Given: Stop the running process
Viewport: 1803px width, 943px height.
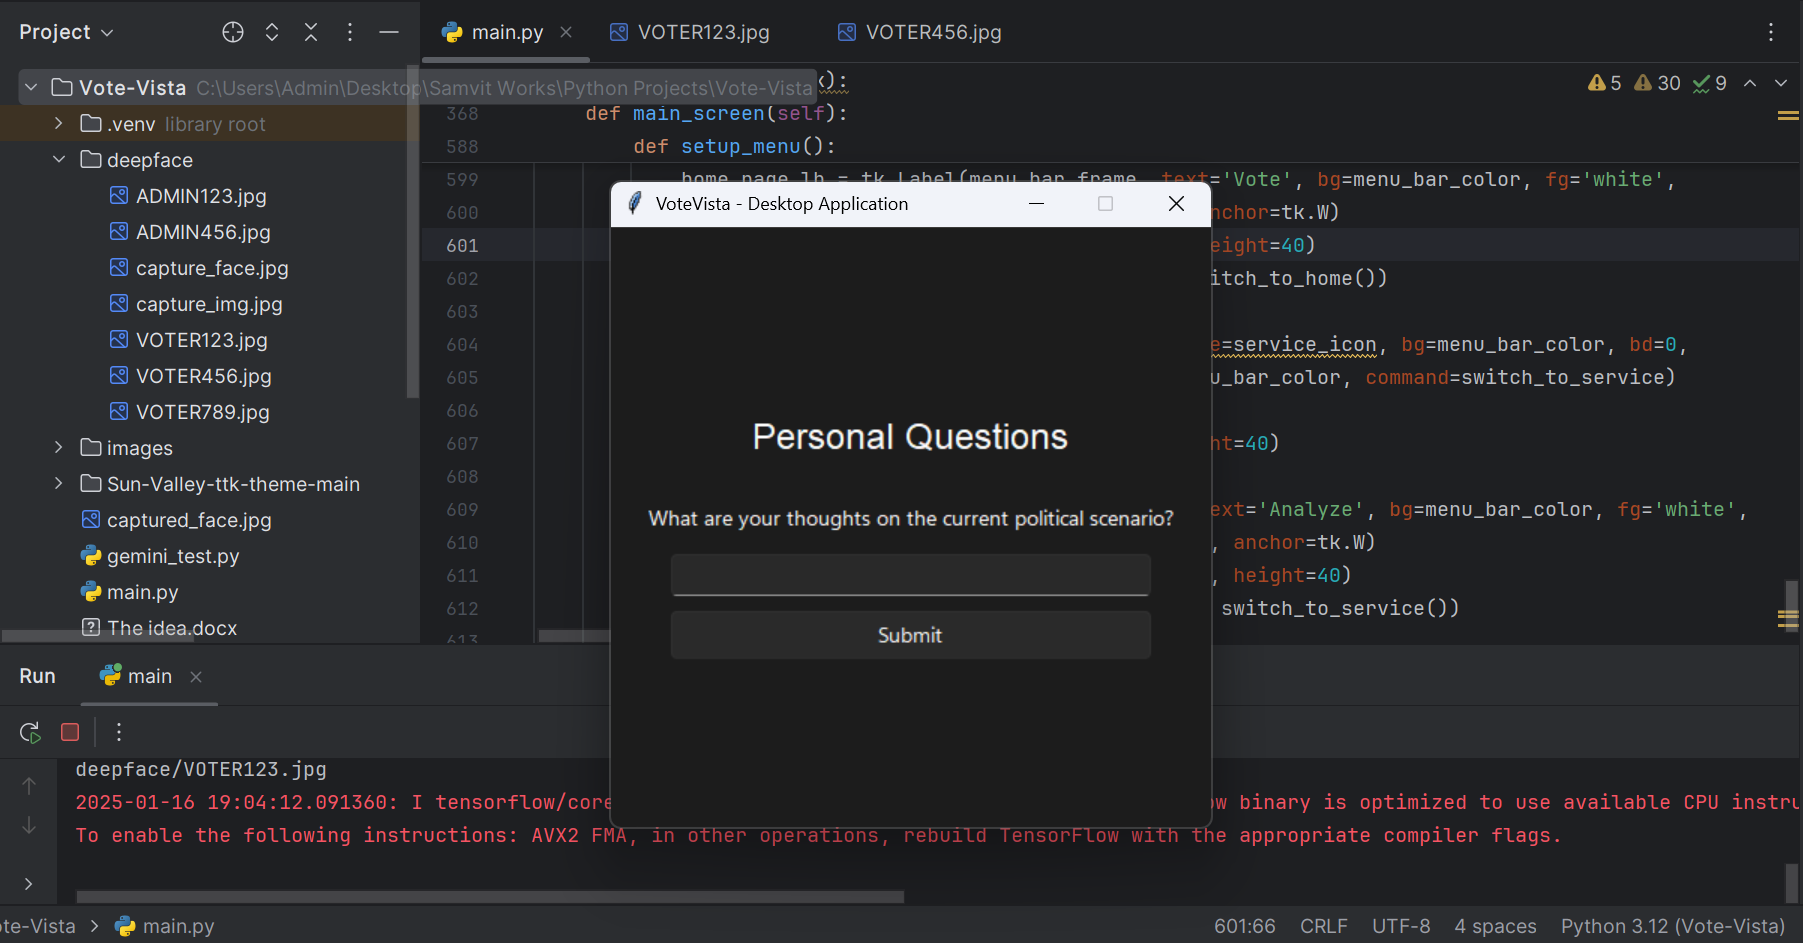Looking at the screenshot, I should tap(70, 732).
